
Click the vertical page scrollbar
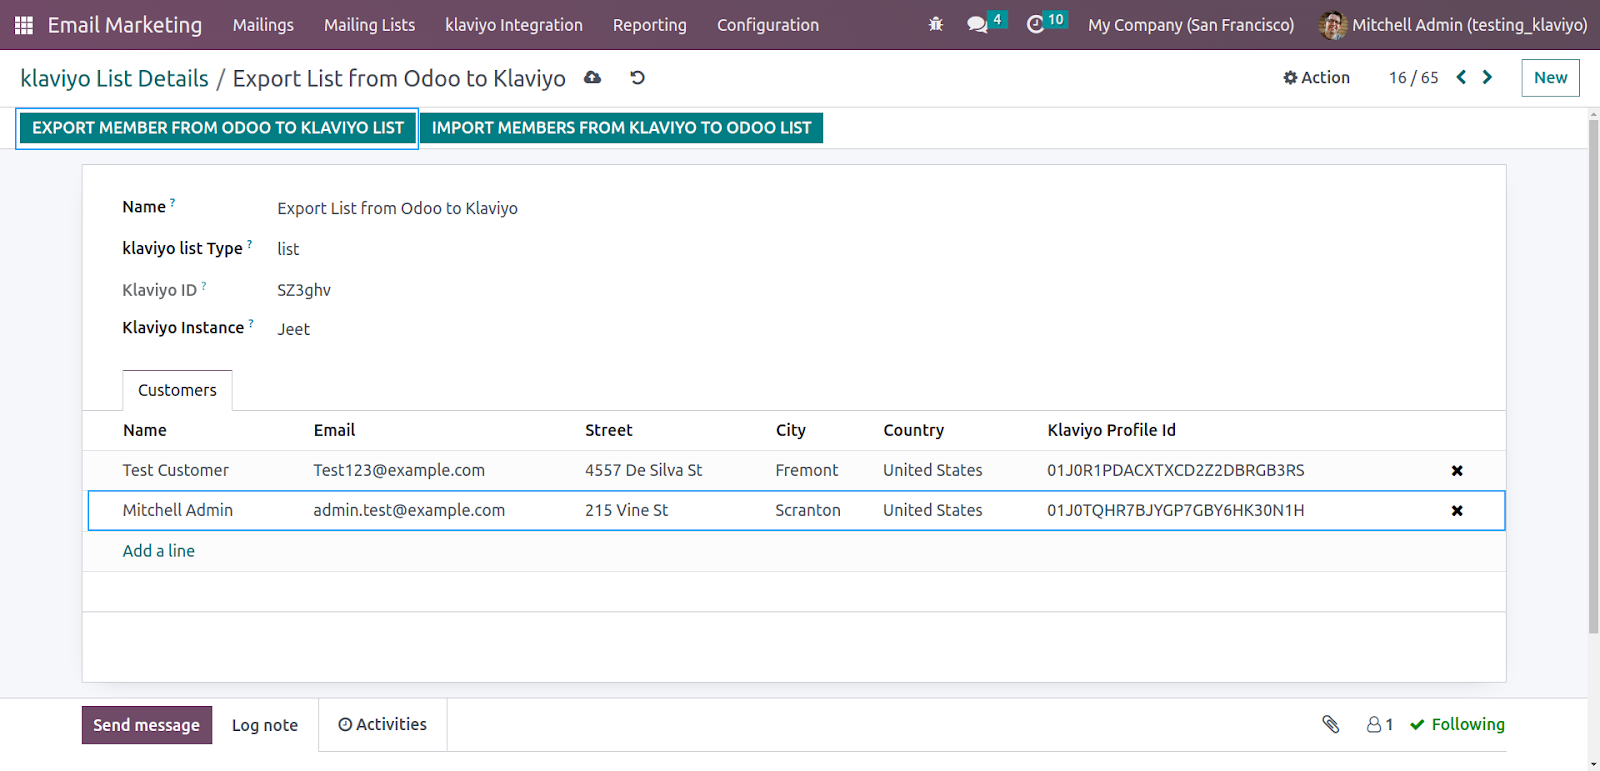click(1593, 376)
